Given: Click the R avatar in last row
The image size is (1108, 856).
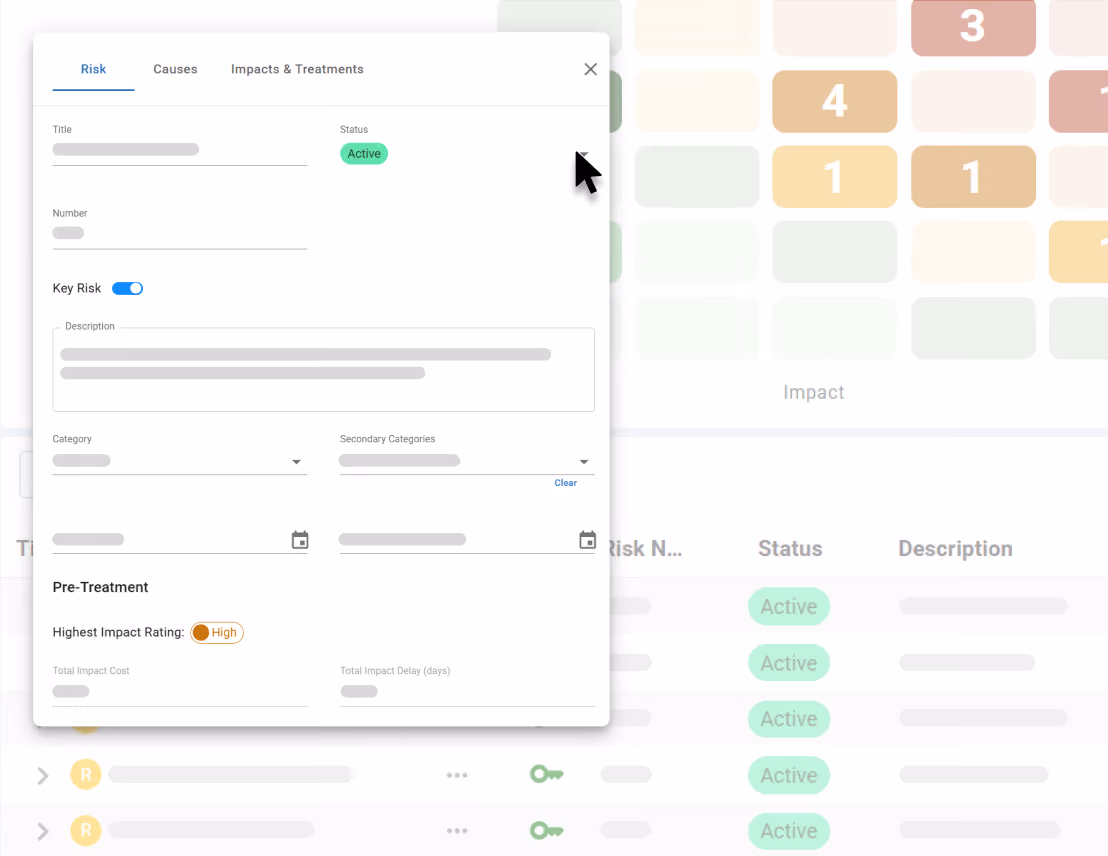Looking at the screenshot, I should 86,830.
